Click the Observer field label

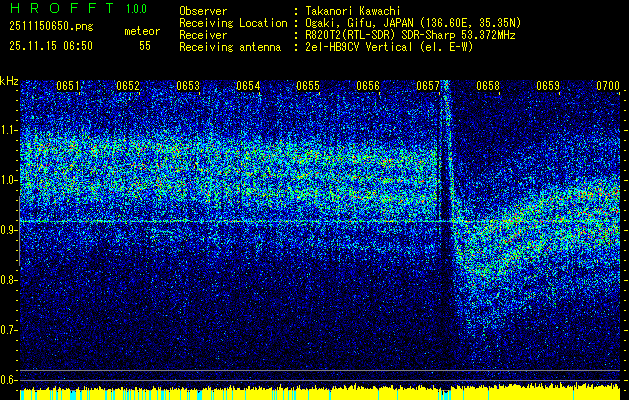click(x=203, y=11)
